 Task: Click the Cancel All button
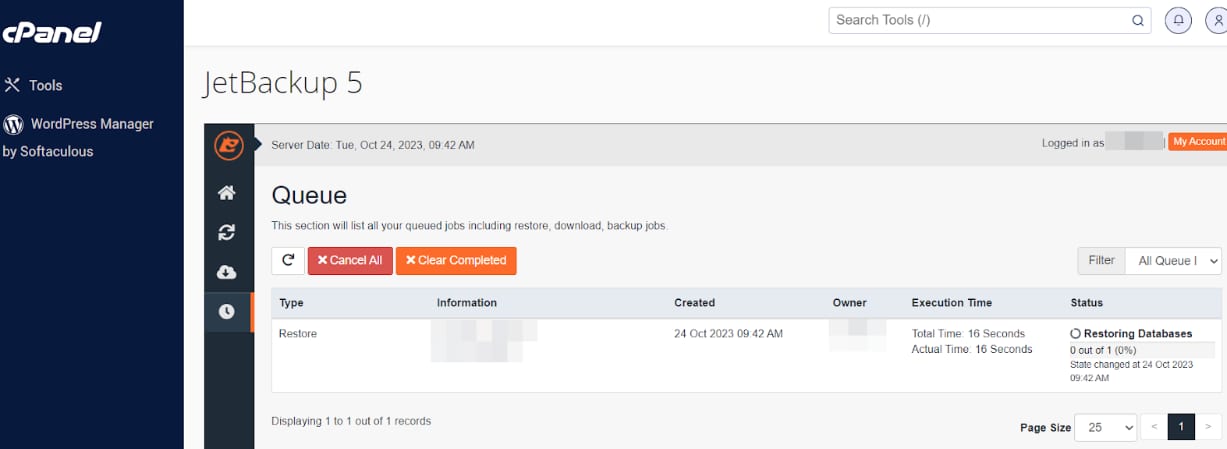tap(350, 260)
